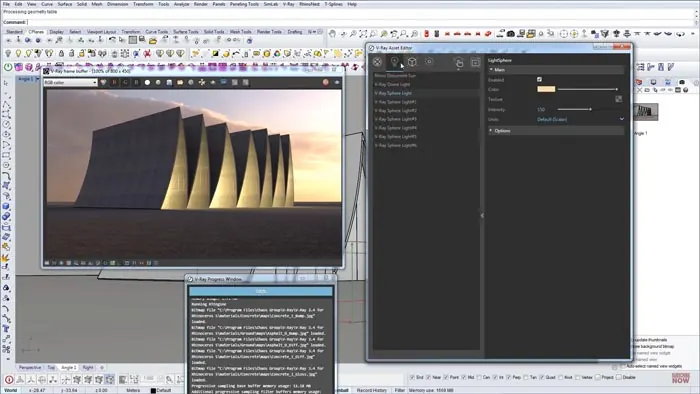The width and height of the screenshot is (700, 394).
Task: Click the padlock lock icon in toolbar
Action: pyautogui.click(x=62, y=54)
